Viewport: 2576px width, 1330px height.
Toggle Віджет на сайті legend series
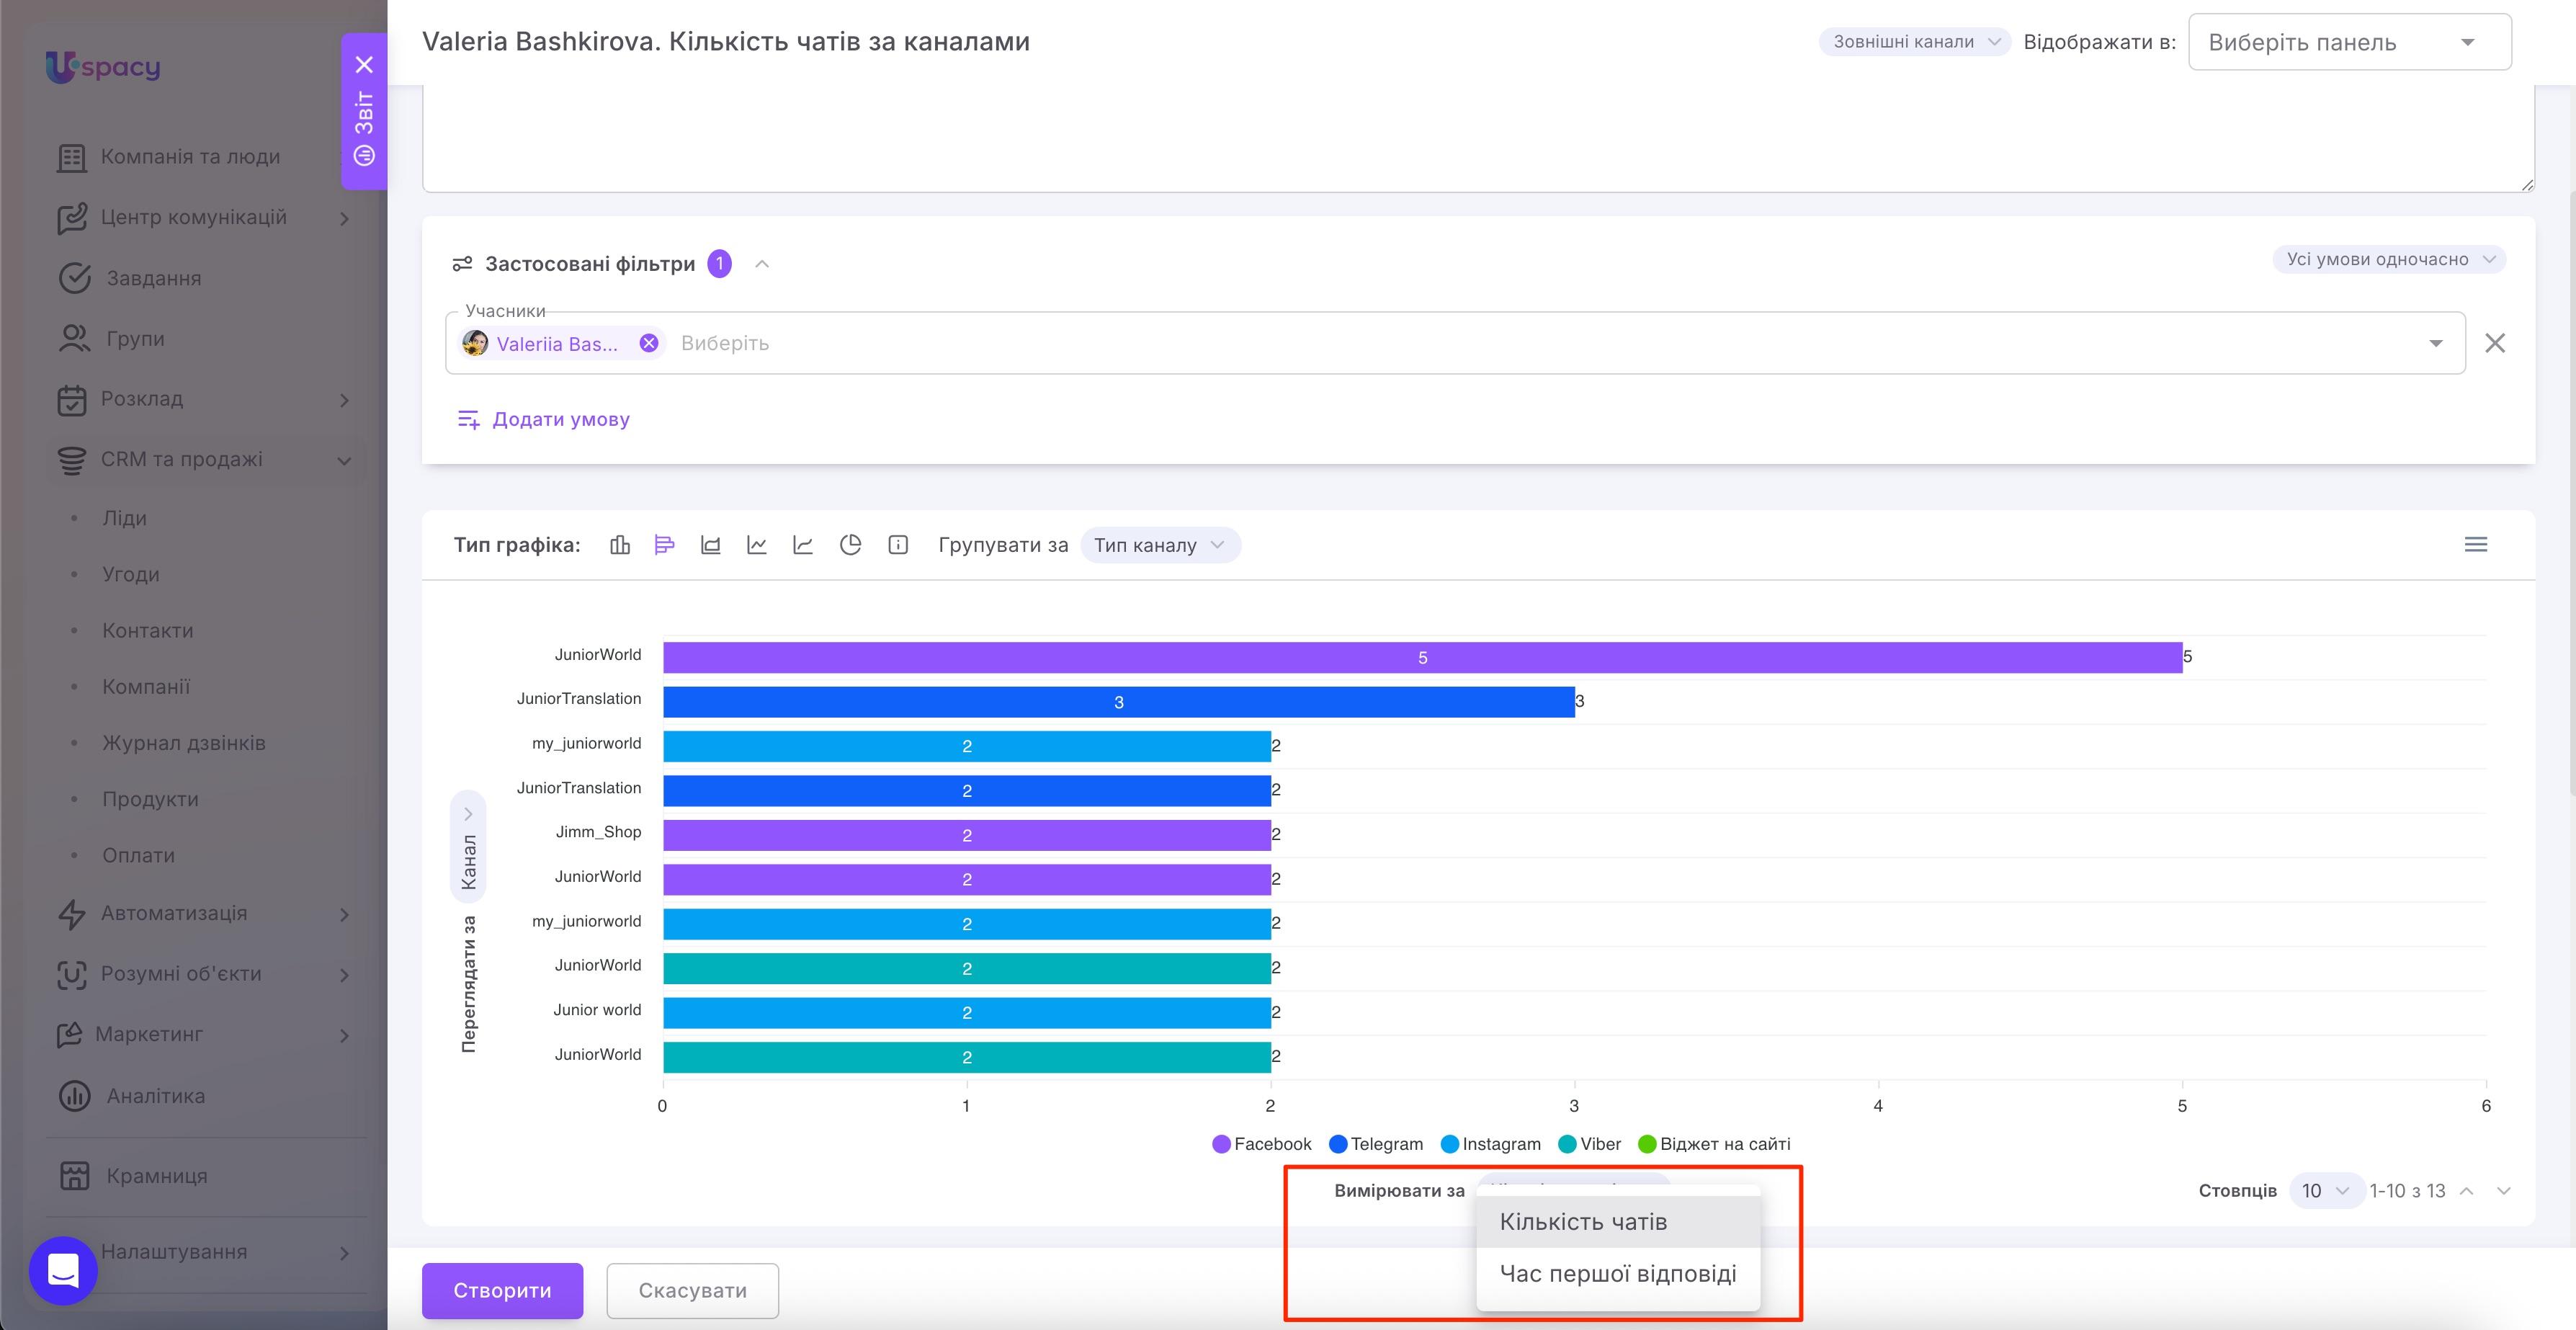(1715, 1144)
